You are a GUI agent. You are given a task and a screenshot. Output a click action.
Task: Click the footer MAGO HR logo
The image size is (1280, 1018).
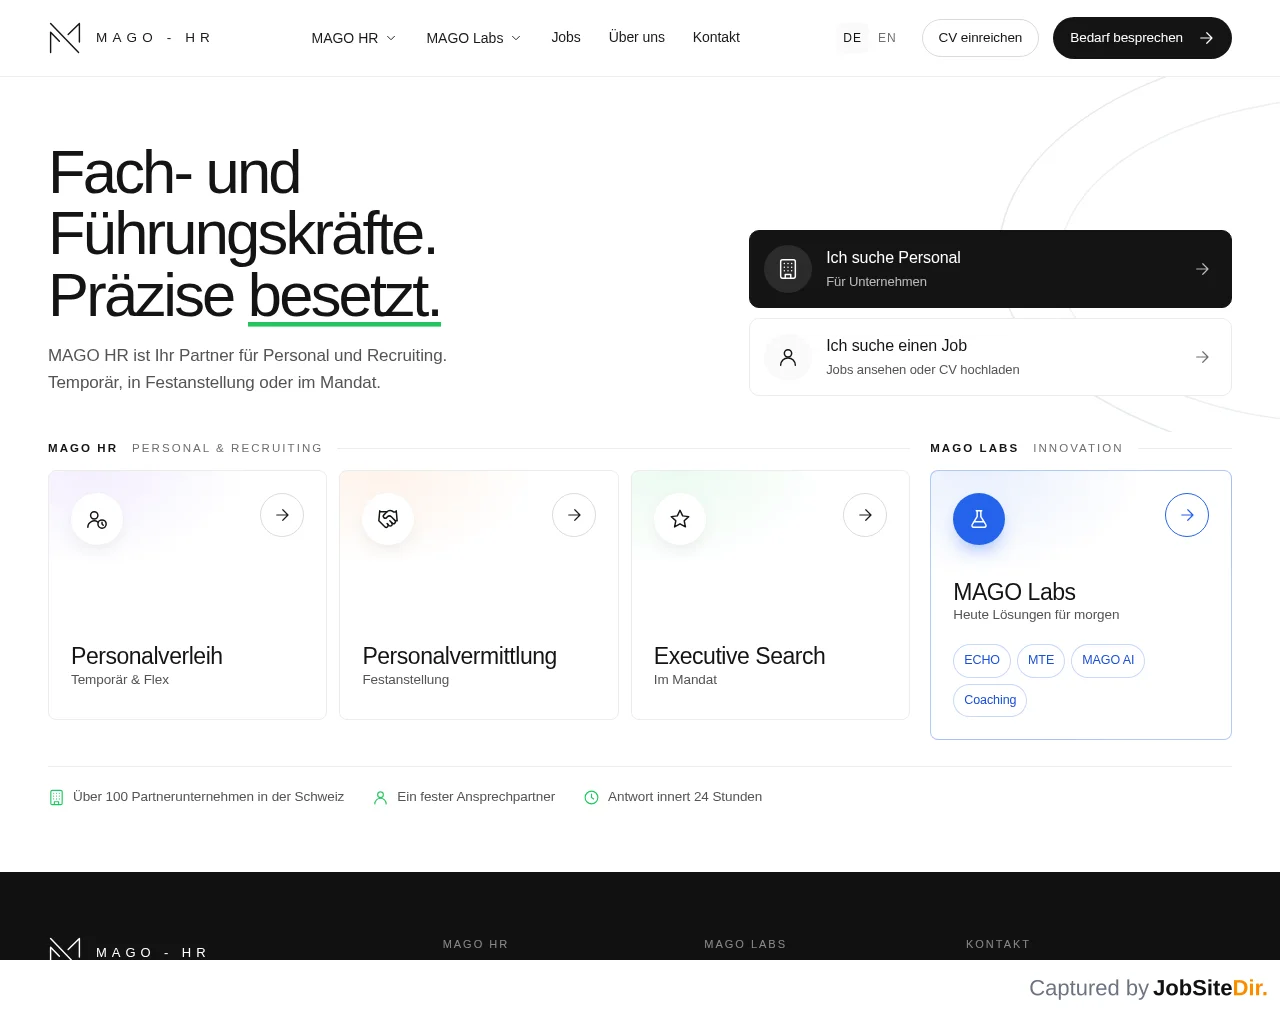[x=128, y=949]
